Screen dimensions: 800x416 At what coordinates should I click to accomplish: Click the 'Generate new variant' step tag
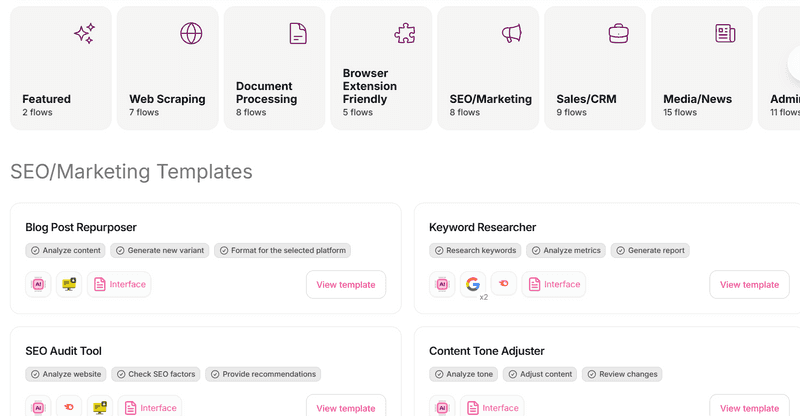(160, 251)
